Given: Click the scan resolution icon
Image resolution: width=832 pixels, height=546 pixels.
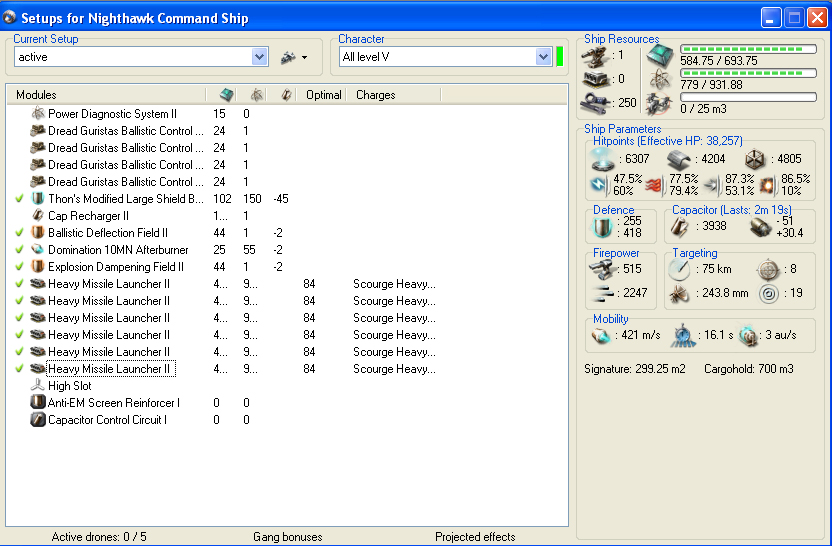Looking at the screenshot, I should coord(679,293).
